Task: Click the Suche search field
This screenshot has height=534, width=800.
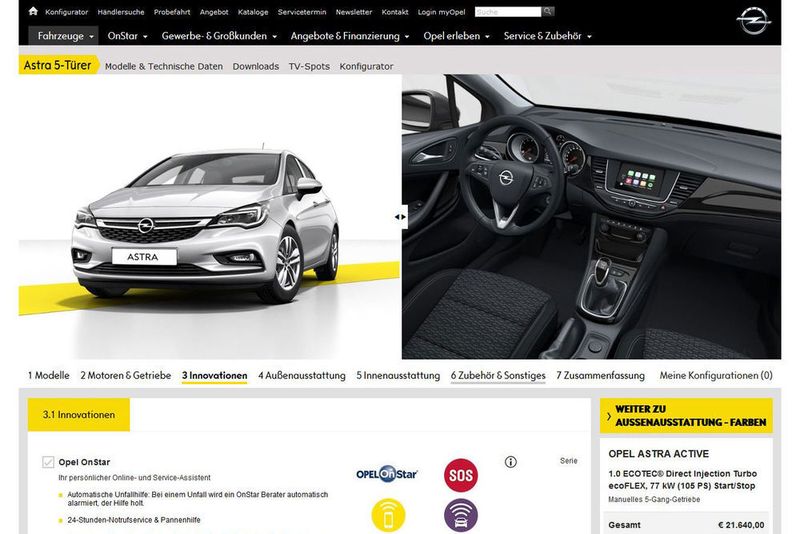Action: click(508, 11)
